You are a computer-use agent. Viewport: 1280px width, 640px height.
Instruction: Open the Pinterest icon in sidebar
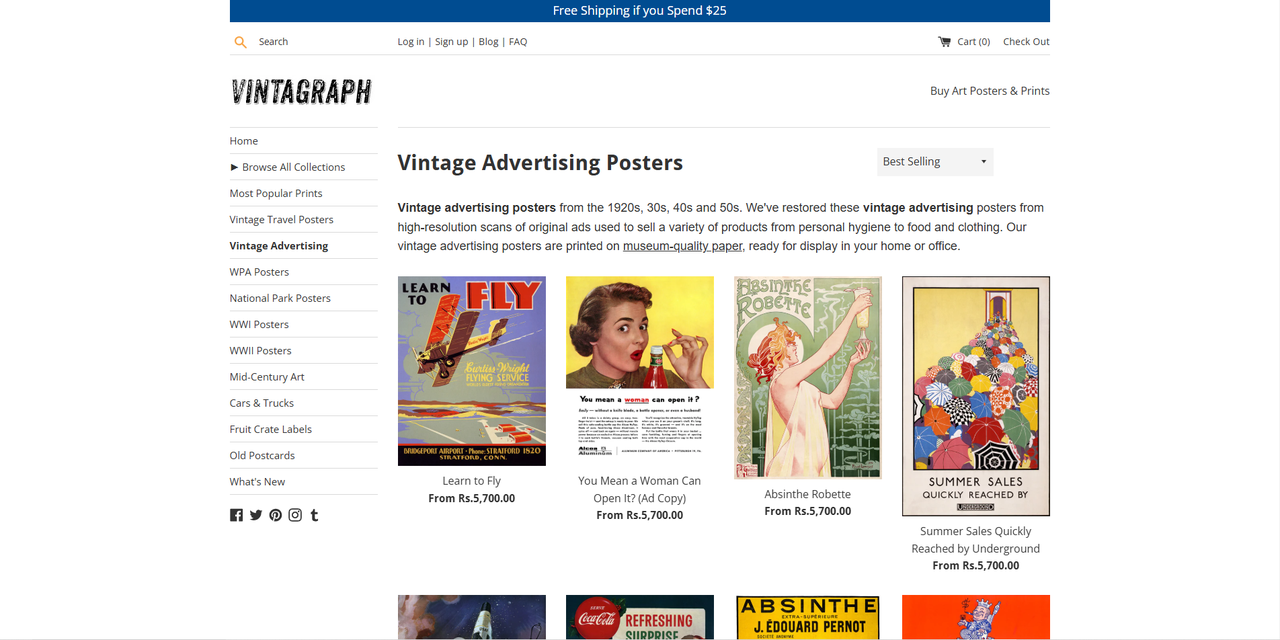tap(275, 515)
